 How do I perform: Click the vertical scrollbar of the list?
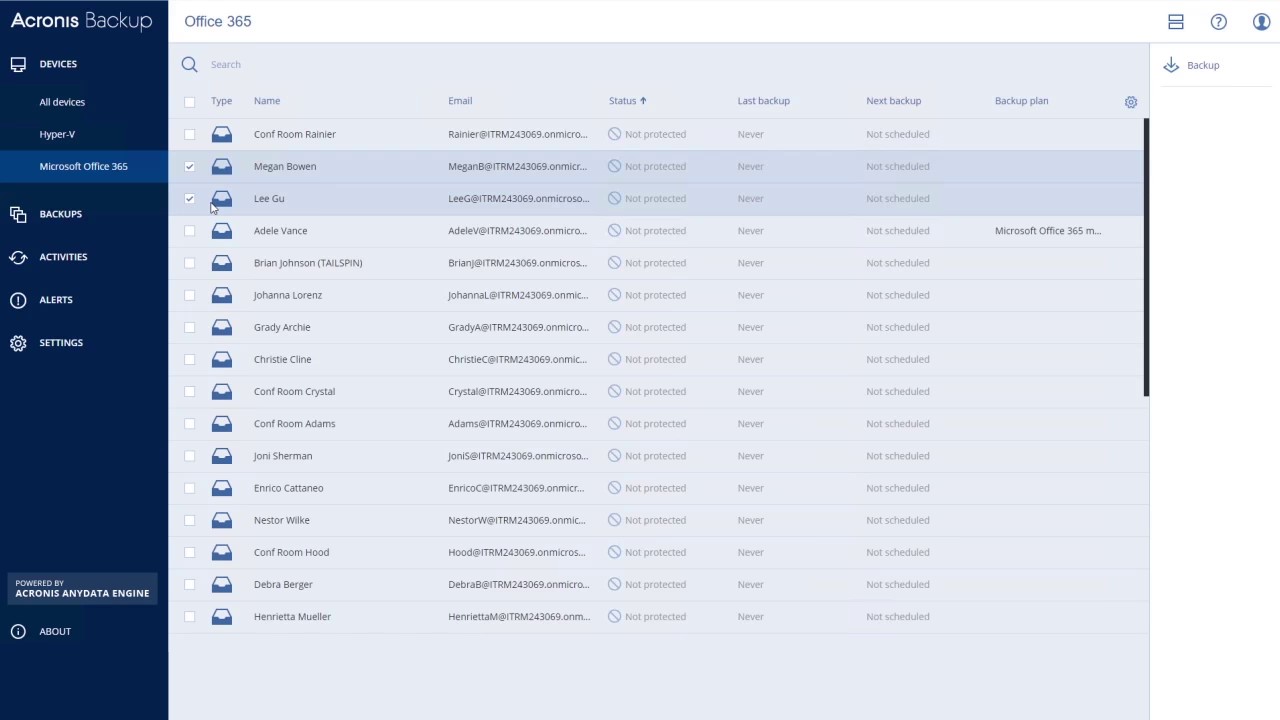[x=1146, y=257]
